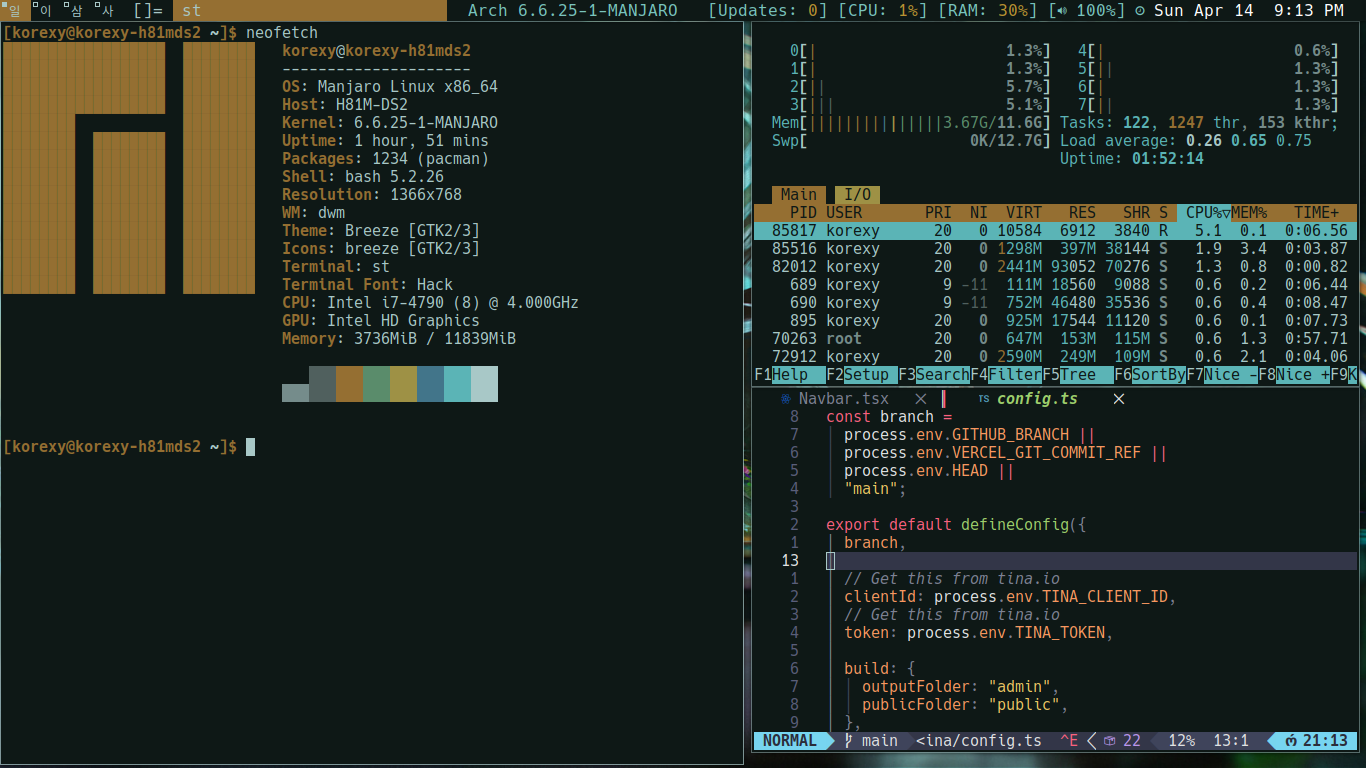The height and width of the screenshot is (768, 1366).
Task: Close the Navbar.tsx buffer tab
Action: [922, 399]
